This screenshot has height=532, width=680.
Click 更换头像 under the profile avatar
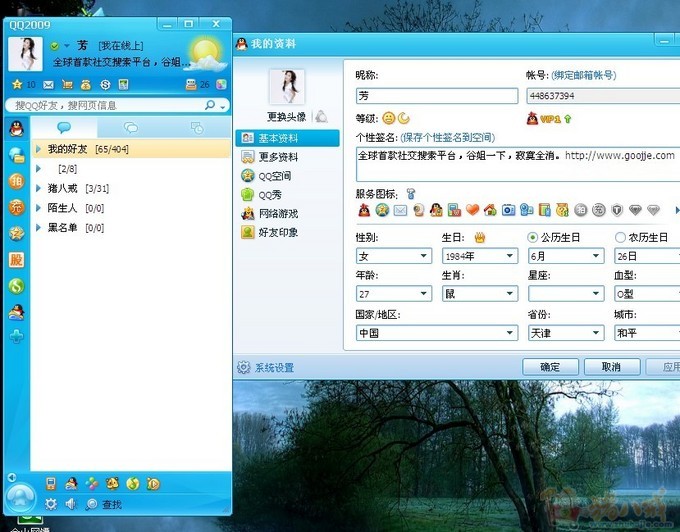pos(286,116)
